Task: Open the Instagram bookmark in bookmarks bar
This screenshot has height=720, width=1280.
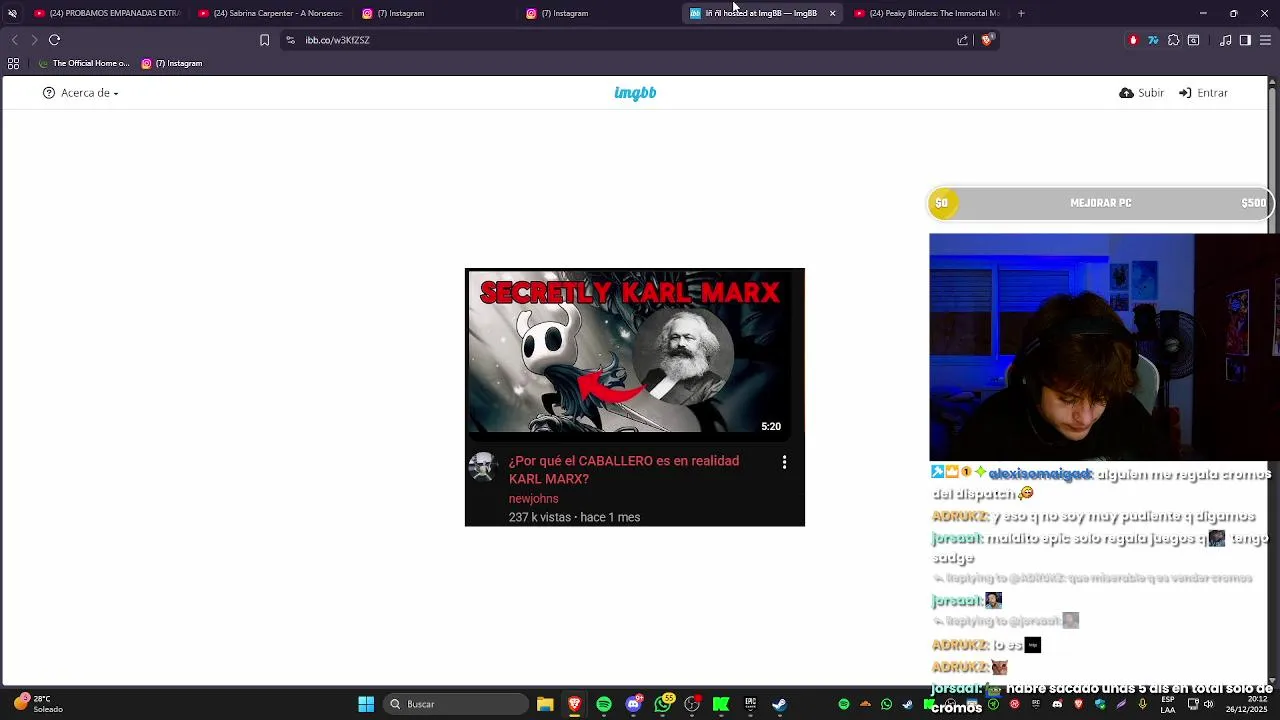Action: (172, 63)
